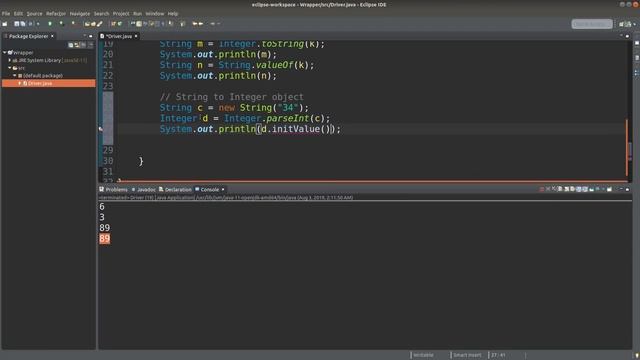Image resolution: width=640 pixels, height=360 pixels.
Task: Switch to the Declaration tab
Action: coord(176,189)
